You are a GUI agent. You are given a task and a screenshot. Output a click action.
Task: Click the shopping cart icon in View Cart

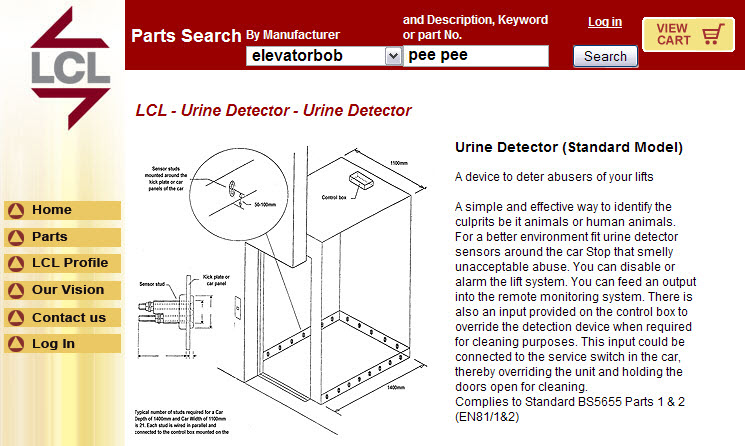(713, 34)
